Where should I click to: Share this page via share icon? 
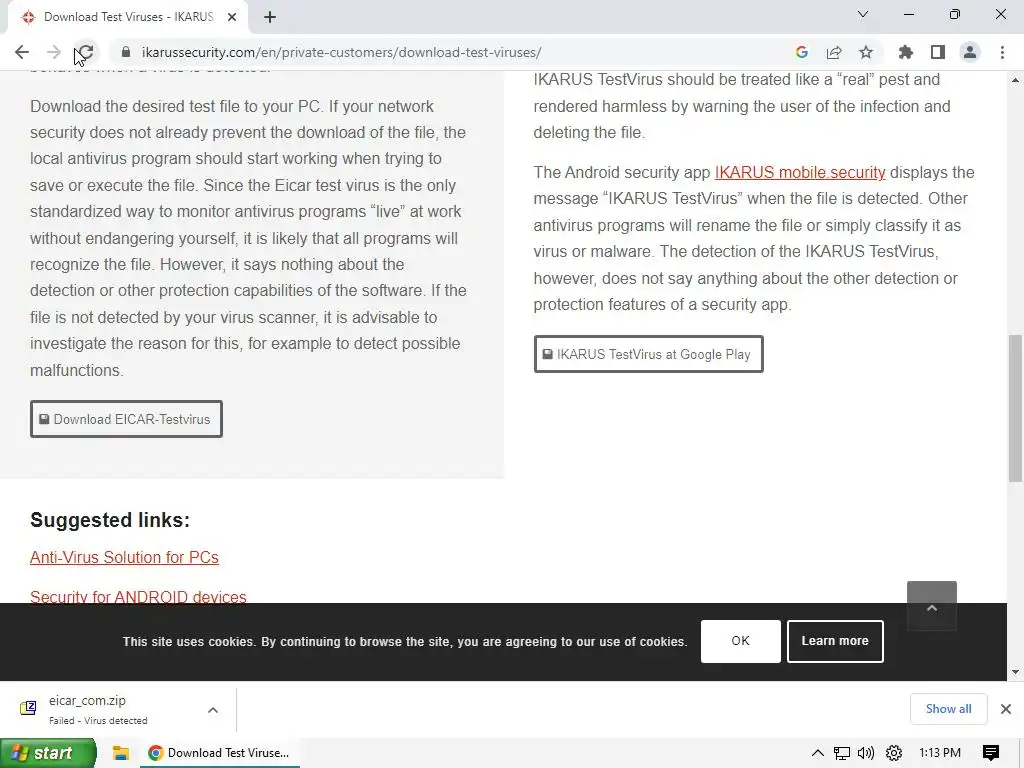pyautogui.click(x=834, y=52)
